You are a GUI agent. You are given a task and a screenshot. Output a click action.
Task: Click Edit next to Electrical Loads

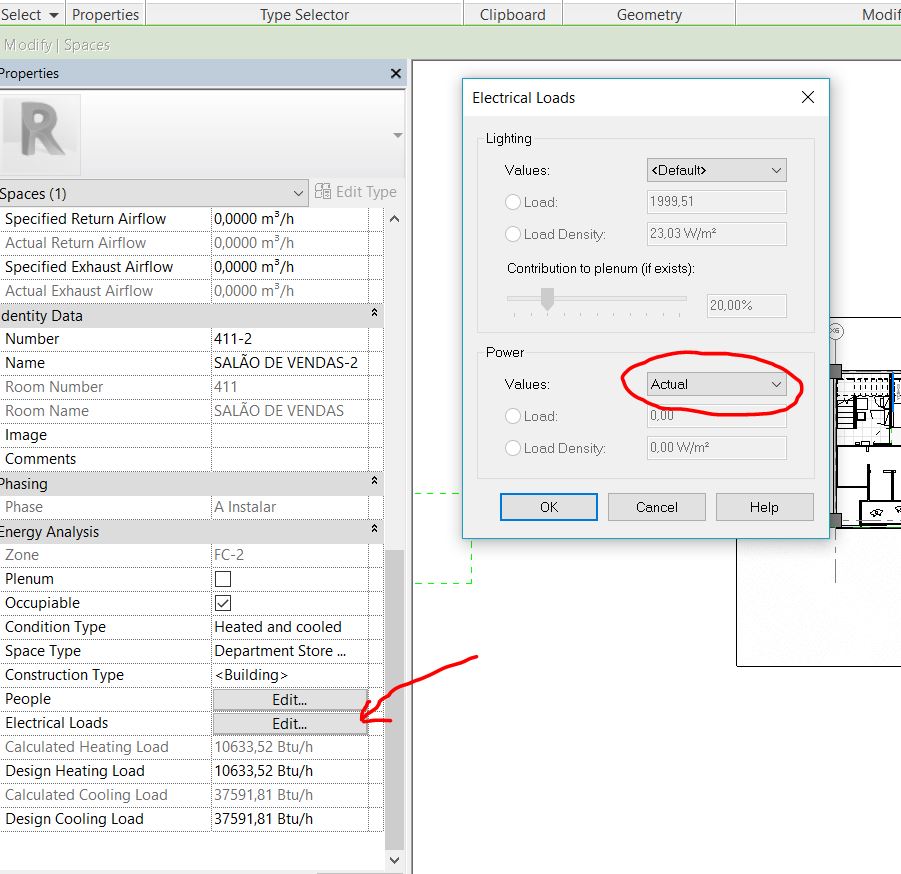tap(289, 722)
